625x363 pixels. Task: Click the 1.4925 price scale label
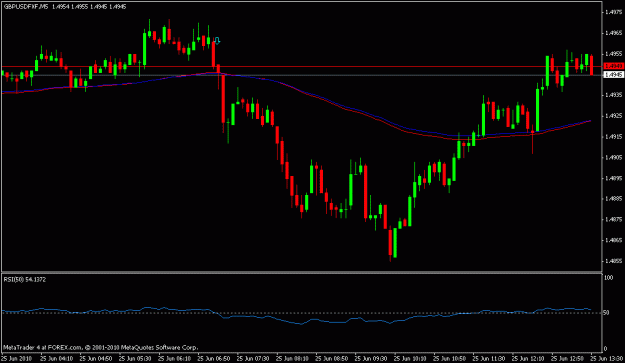(x=613, y=116)
